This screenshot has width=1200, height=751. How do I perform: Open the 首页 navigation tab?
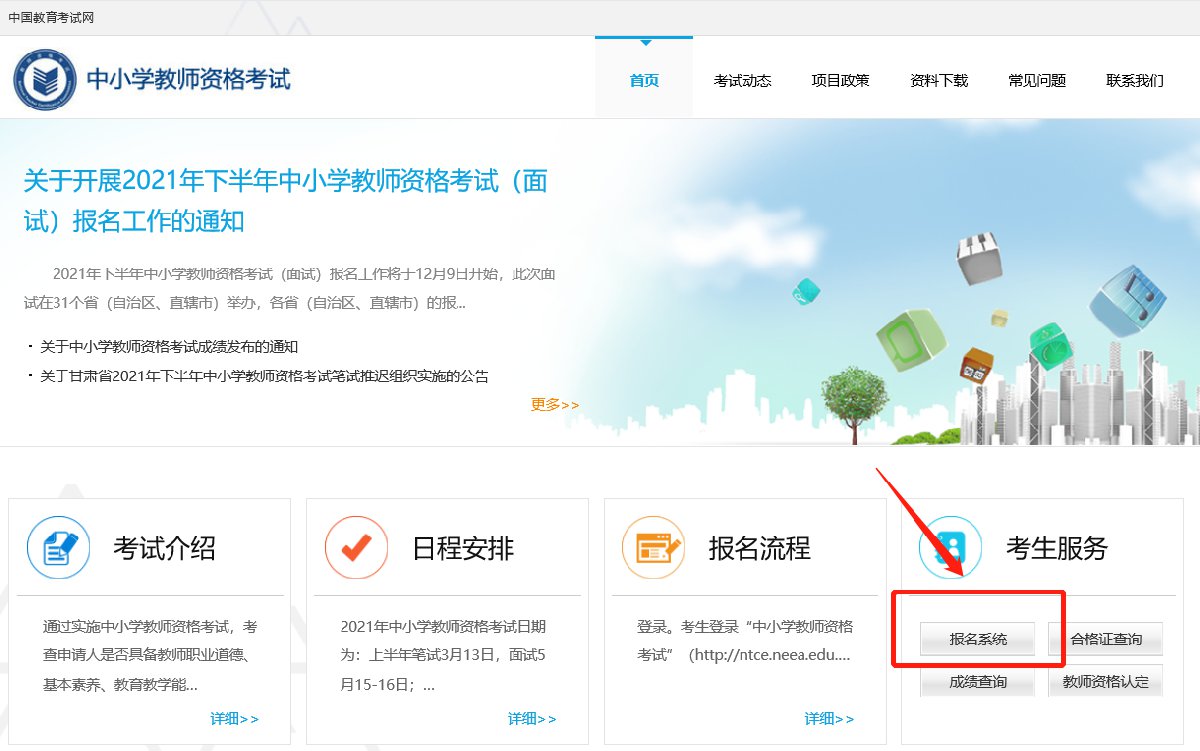pyautogui.click(x=644, y=81)
